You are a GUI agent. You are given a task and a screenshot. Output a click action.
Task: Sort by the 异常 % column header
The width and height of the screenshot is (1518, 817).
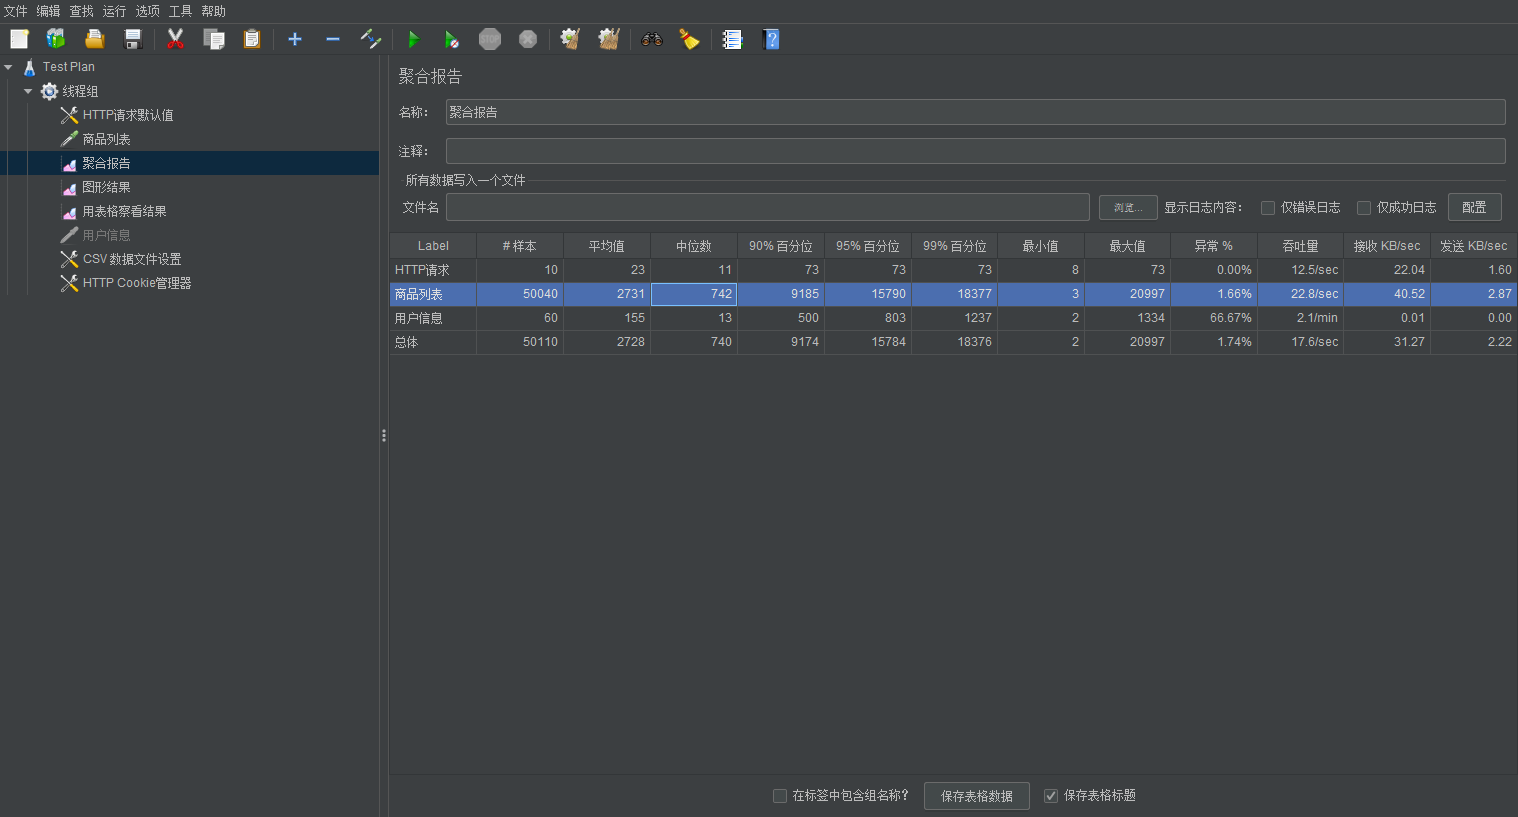[x=1213, y=246]
